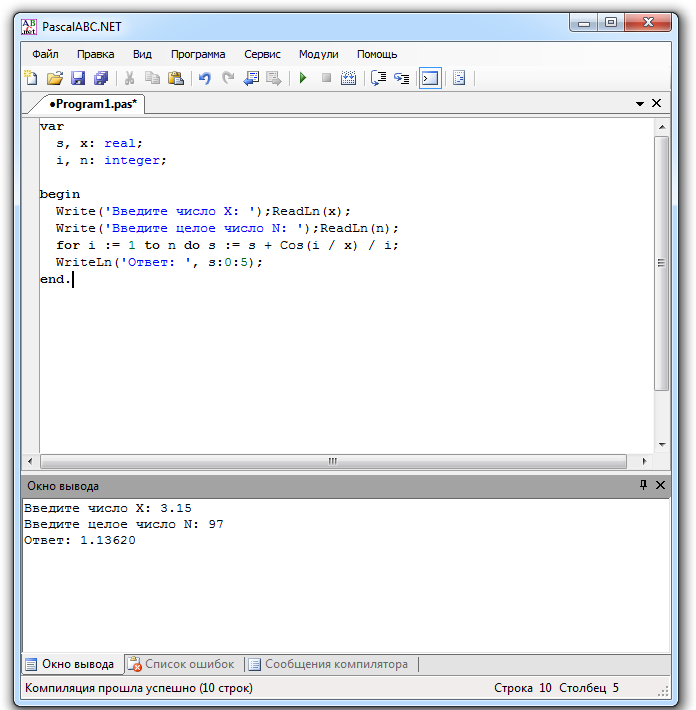The image size is (696, 710).
Task: Click the Undo arrow icon
Action: point(204,78)
